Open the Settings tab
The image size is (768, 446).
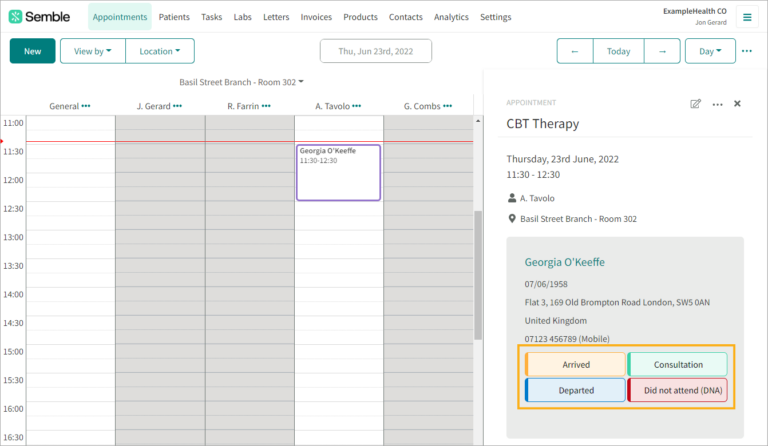coord(496,17)
